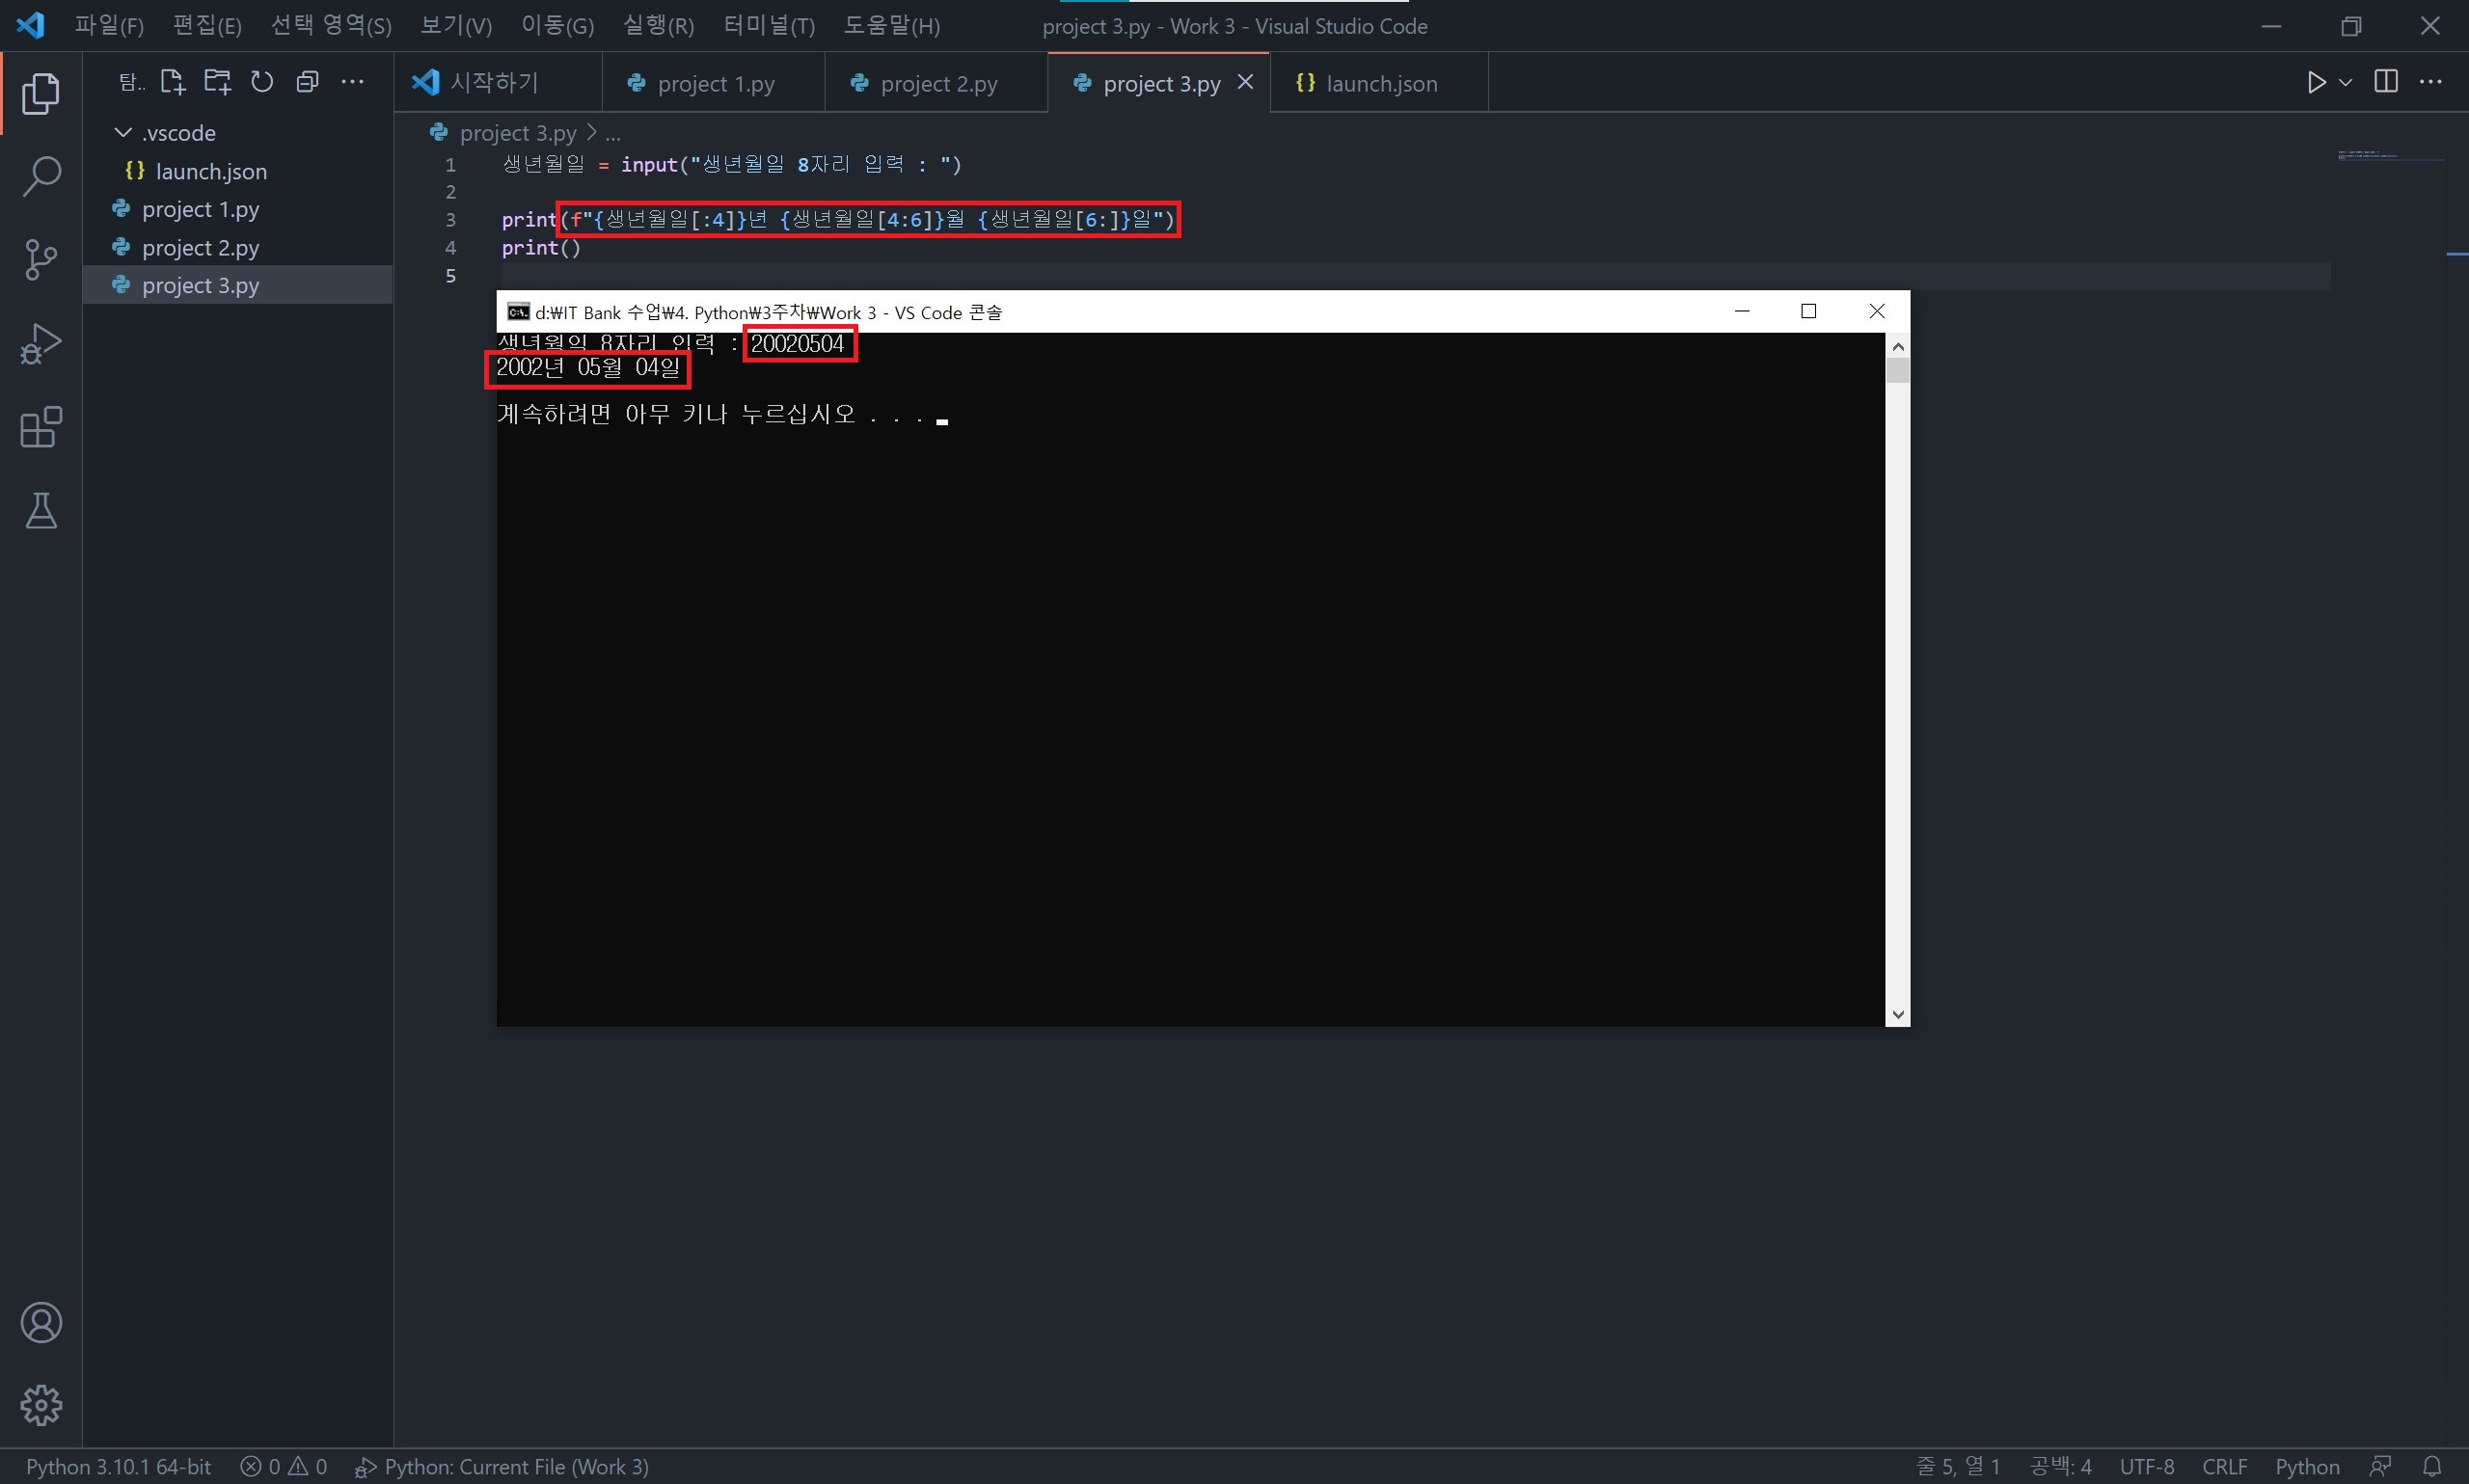Collapse the .vscode folder
This screenshot has height=1484, width=2469.
point(123,133)
